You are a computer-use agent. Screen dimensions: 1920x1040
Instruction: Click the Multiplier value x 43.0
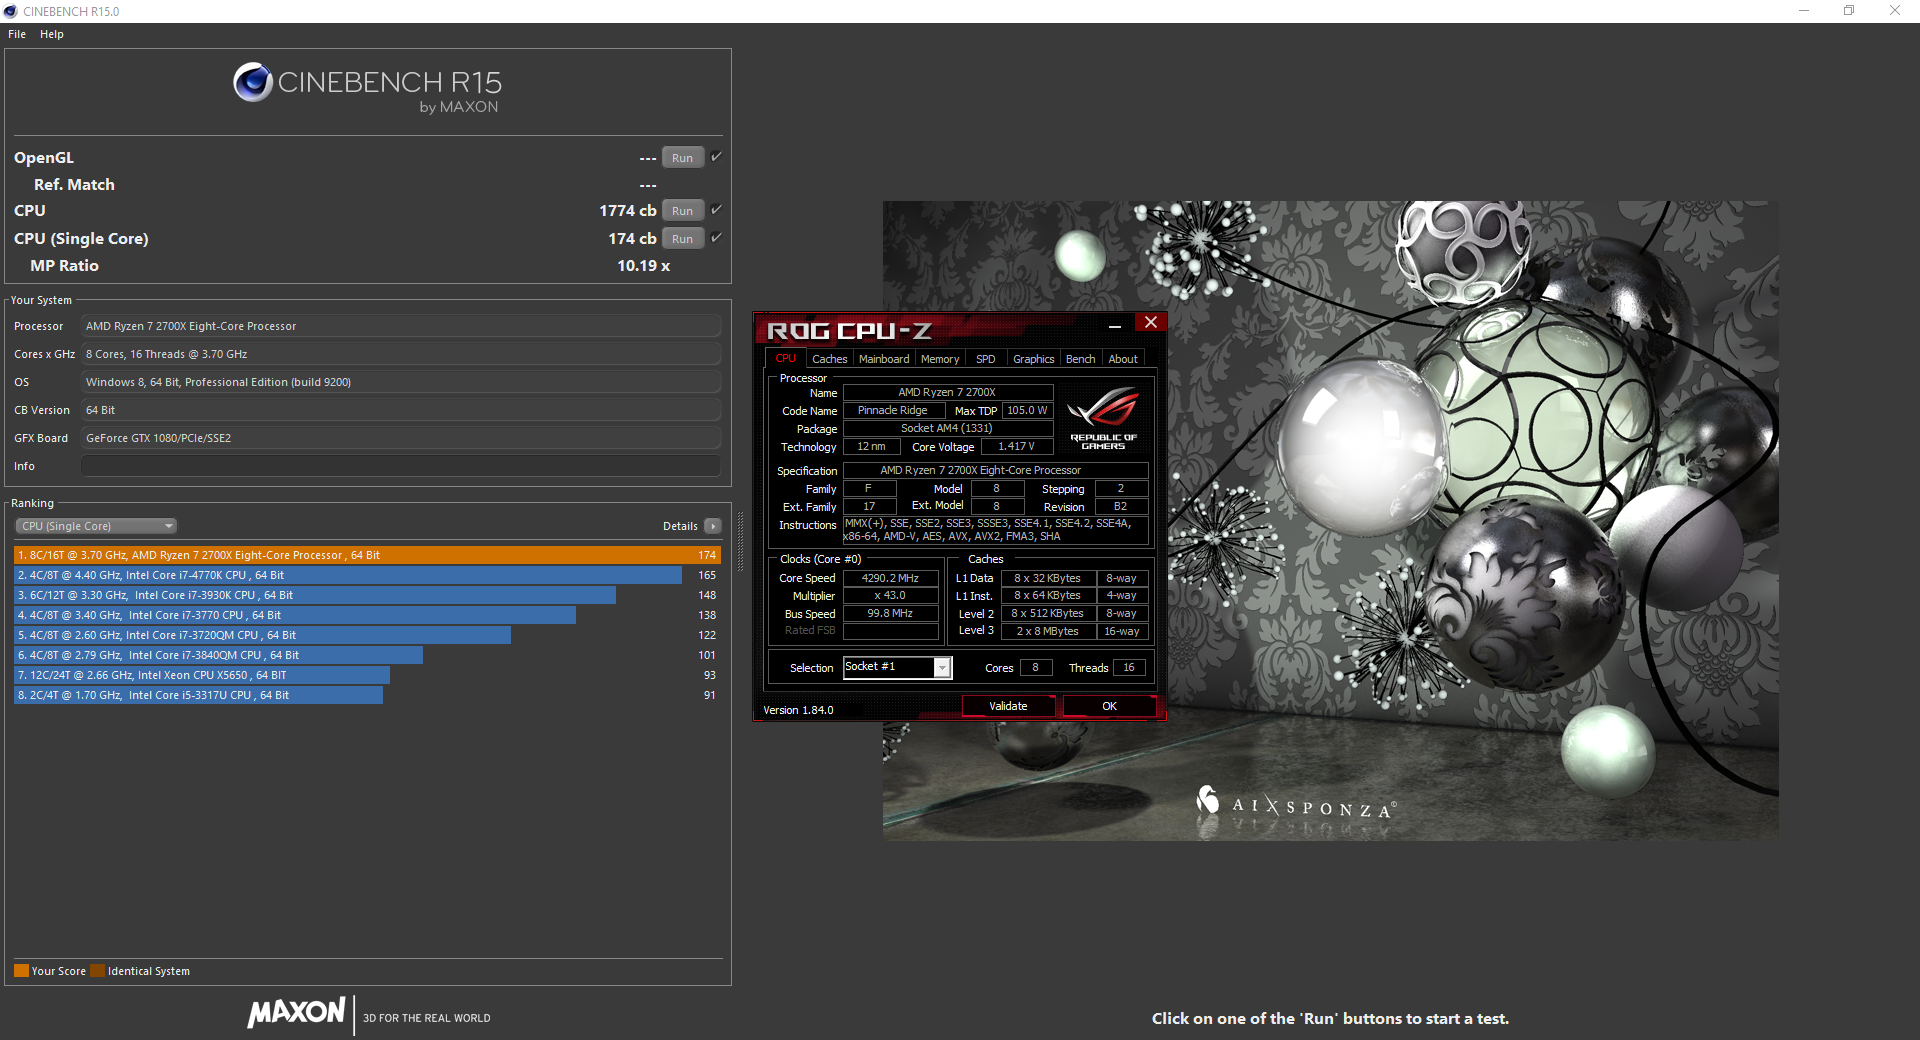coord(890,595)
